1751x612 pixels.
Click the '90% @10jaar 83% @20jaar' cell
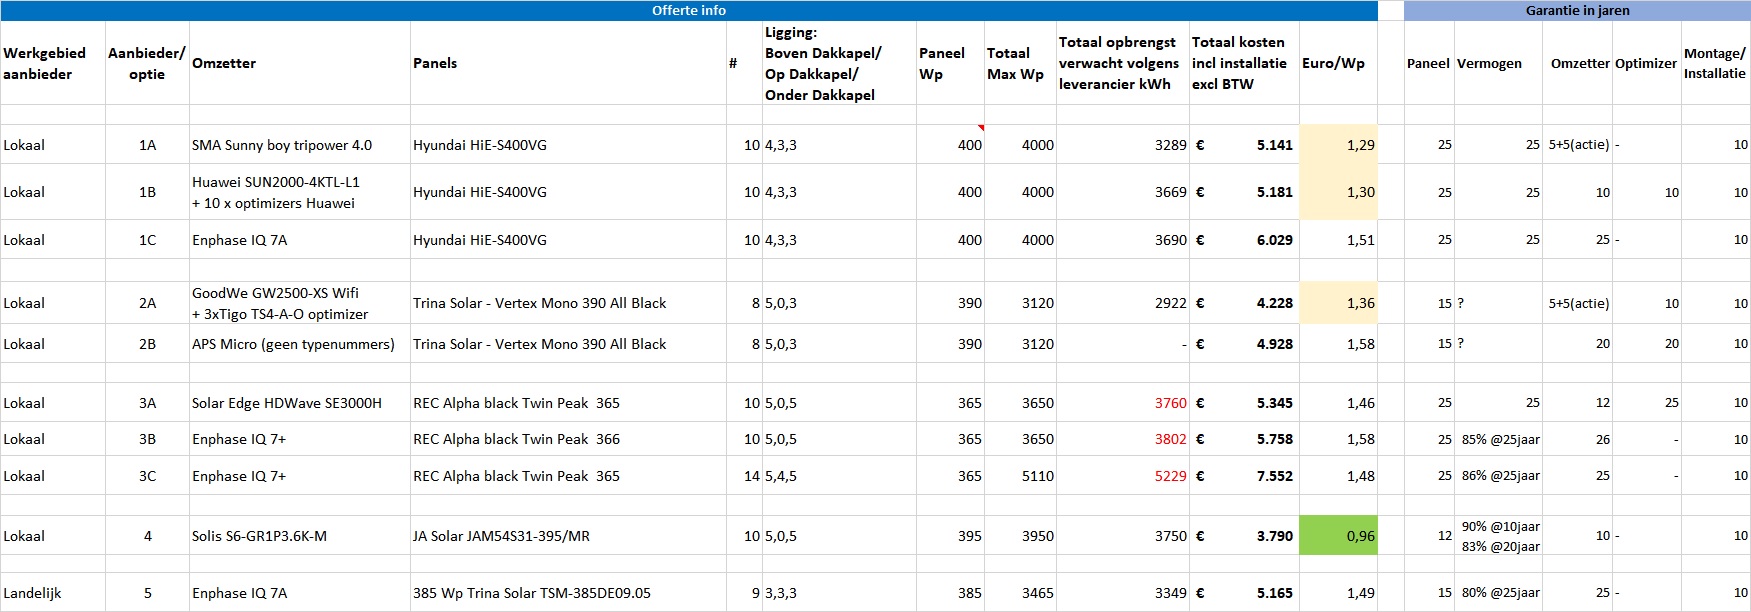coord(1498,536)
